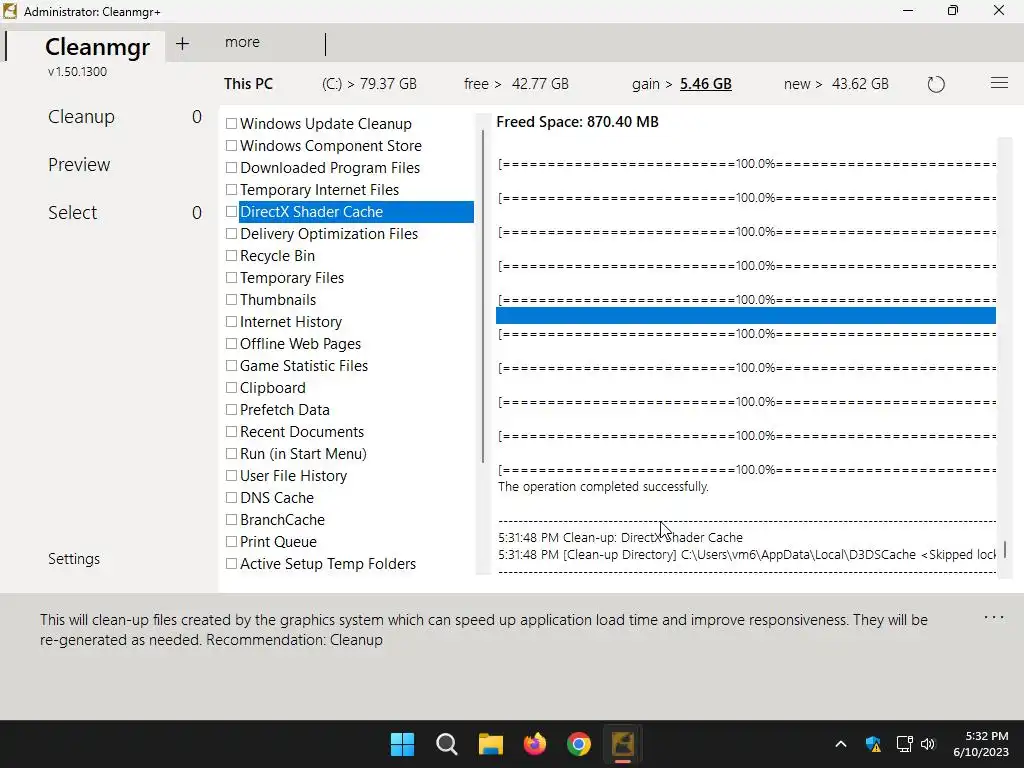Check the Windows Update Cleanup box

tap(231, 123)
